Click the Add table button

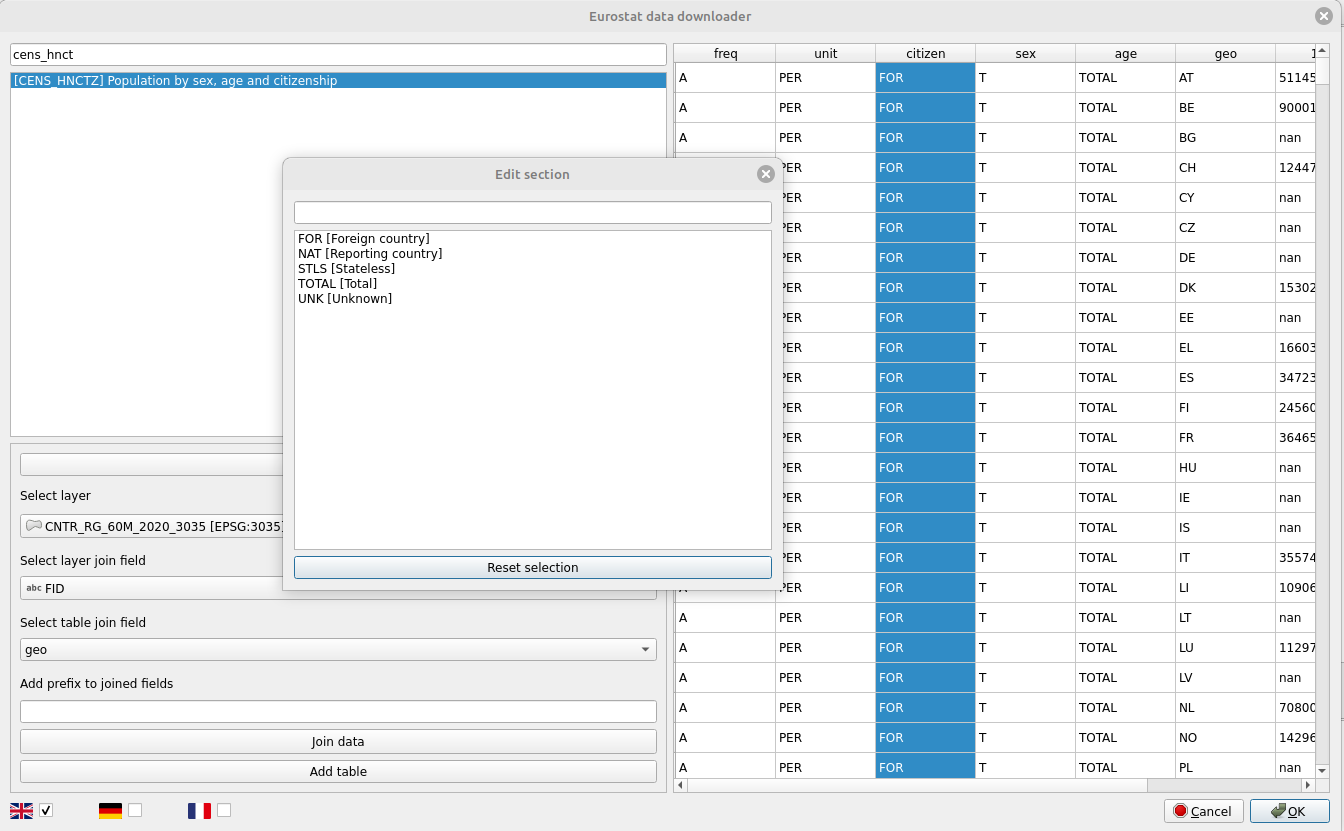pyautogui.click(x=338, y=772)
